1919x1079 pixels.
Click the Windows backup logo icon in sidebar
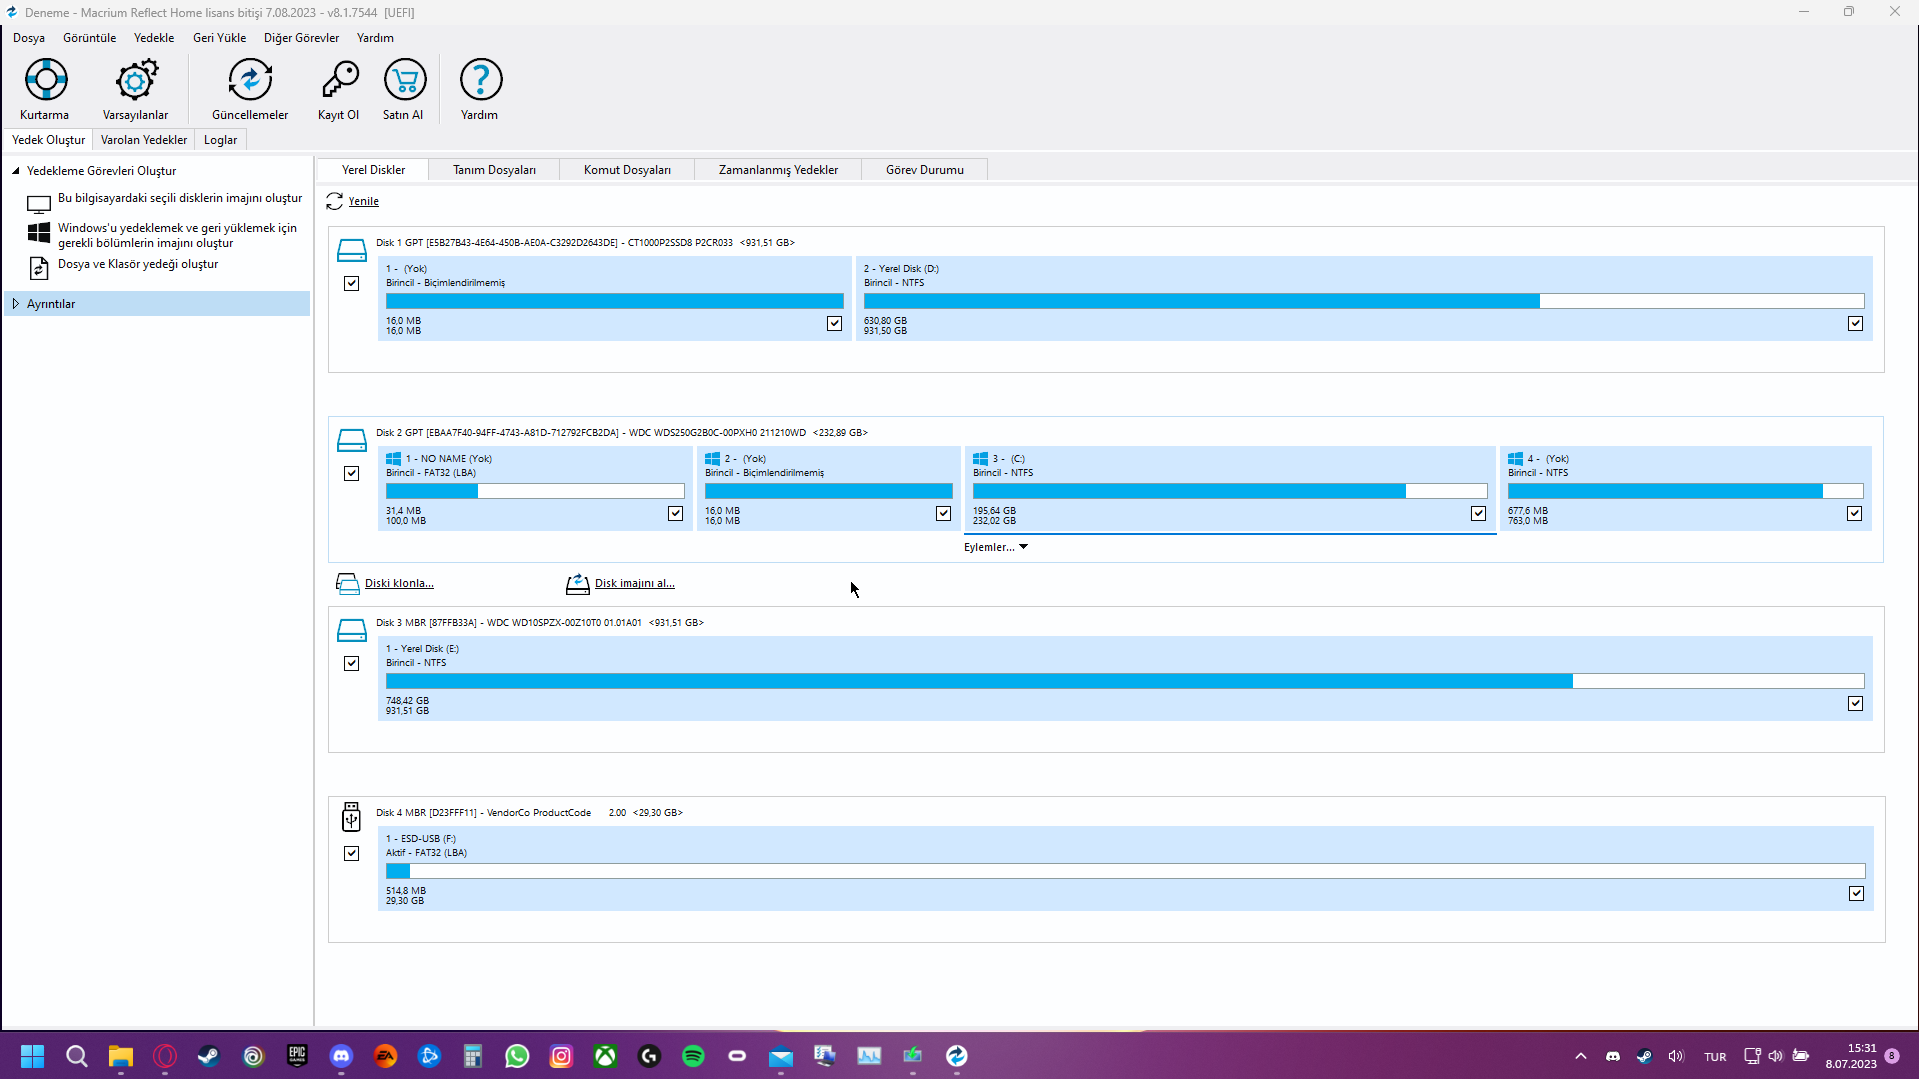point(39,233)
